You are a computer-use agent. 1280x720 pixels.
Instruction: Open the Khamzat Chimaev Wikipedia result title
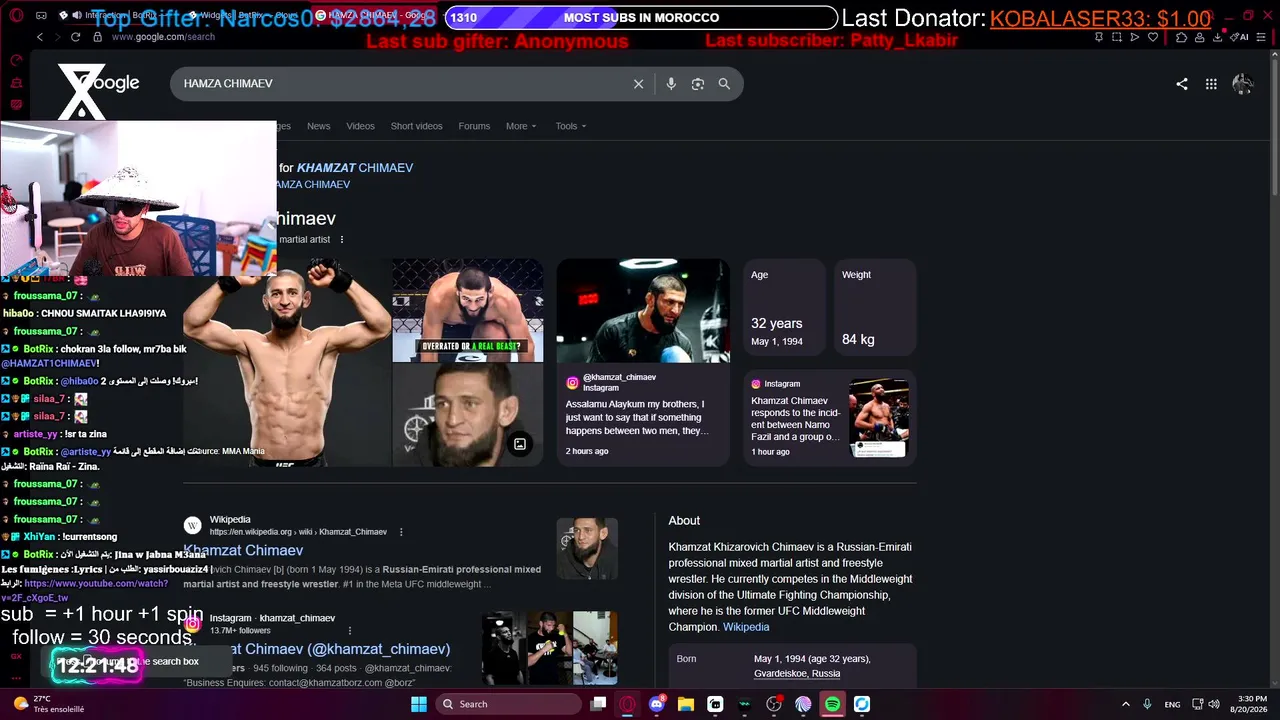point(243,551)
